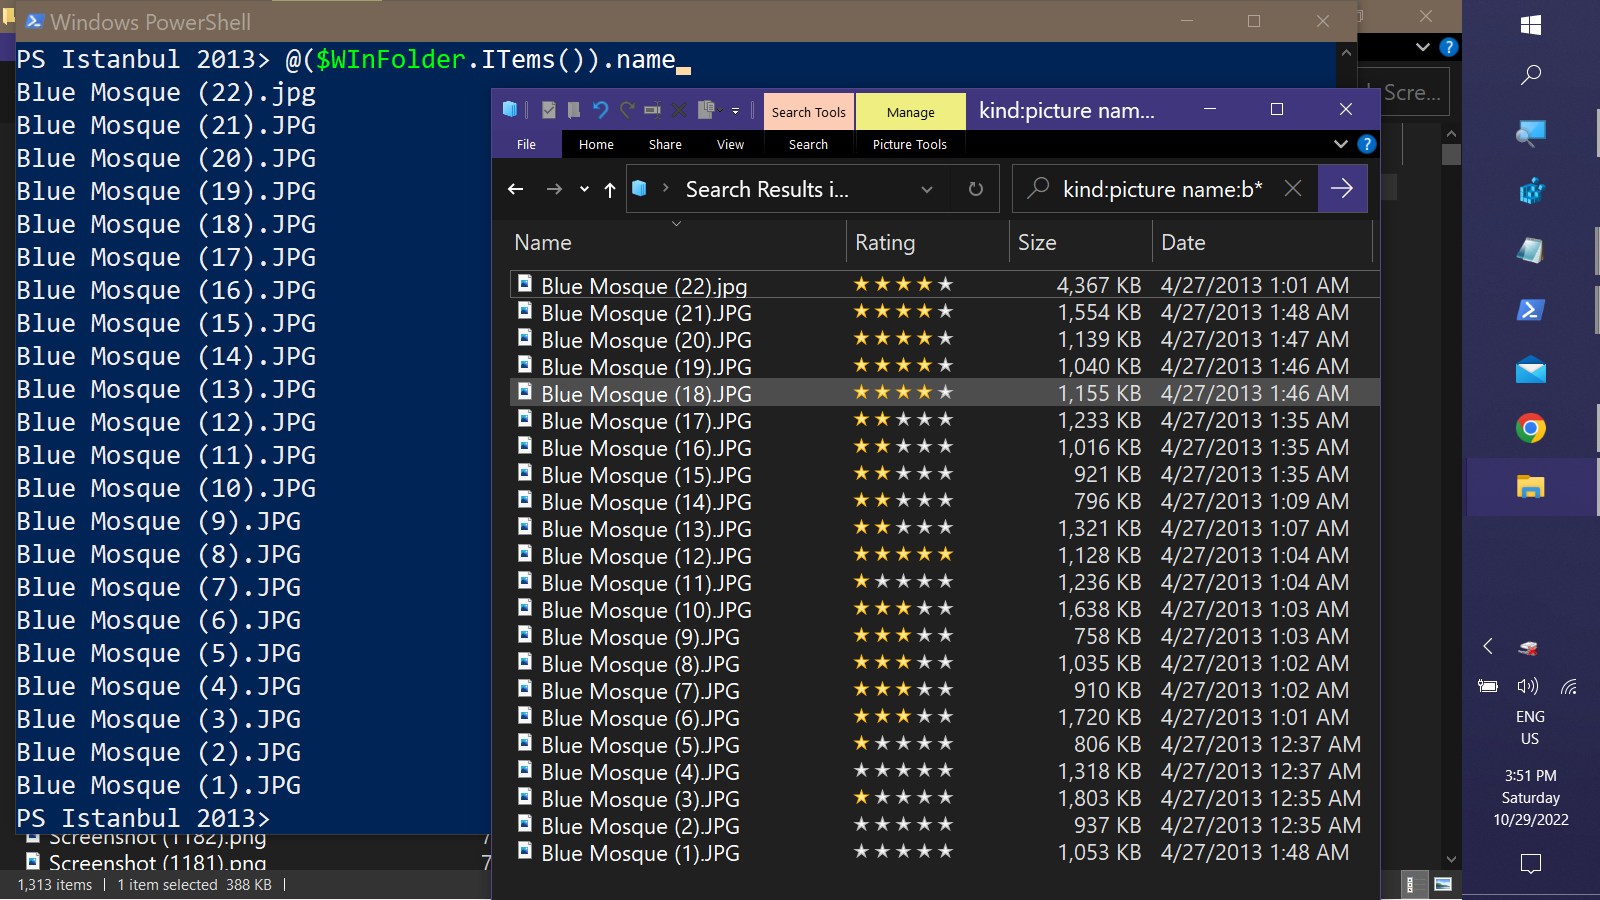Click first rating star of Blue Mosque (2).JPG
1600x900 pixels.
[x=861, y=824]
